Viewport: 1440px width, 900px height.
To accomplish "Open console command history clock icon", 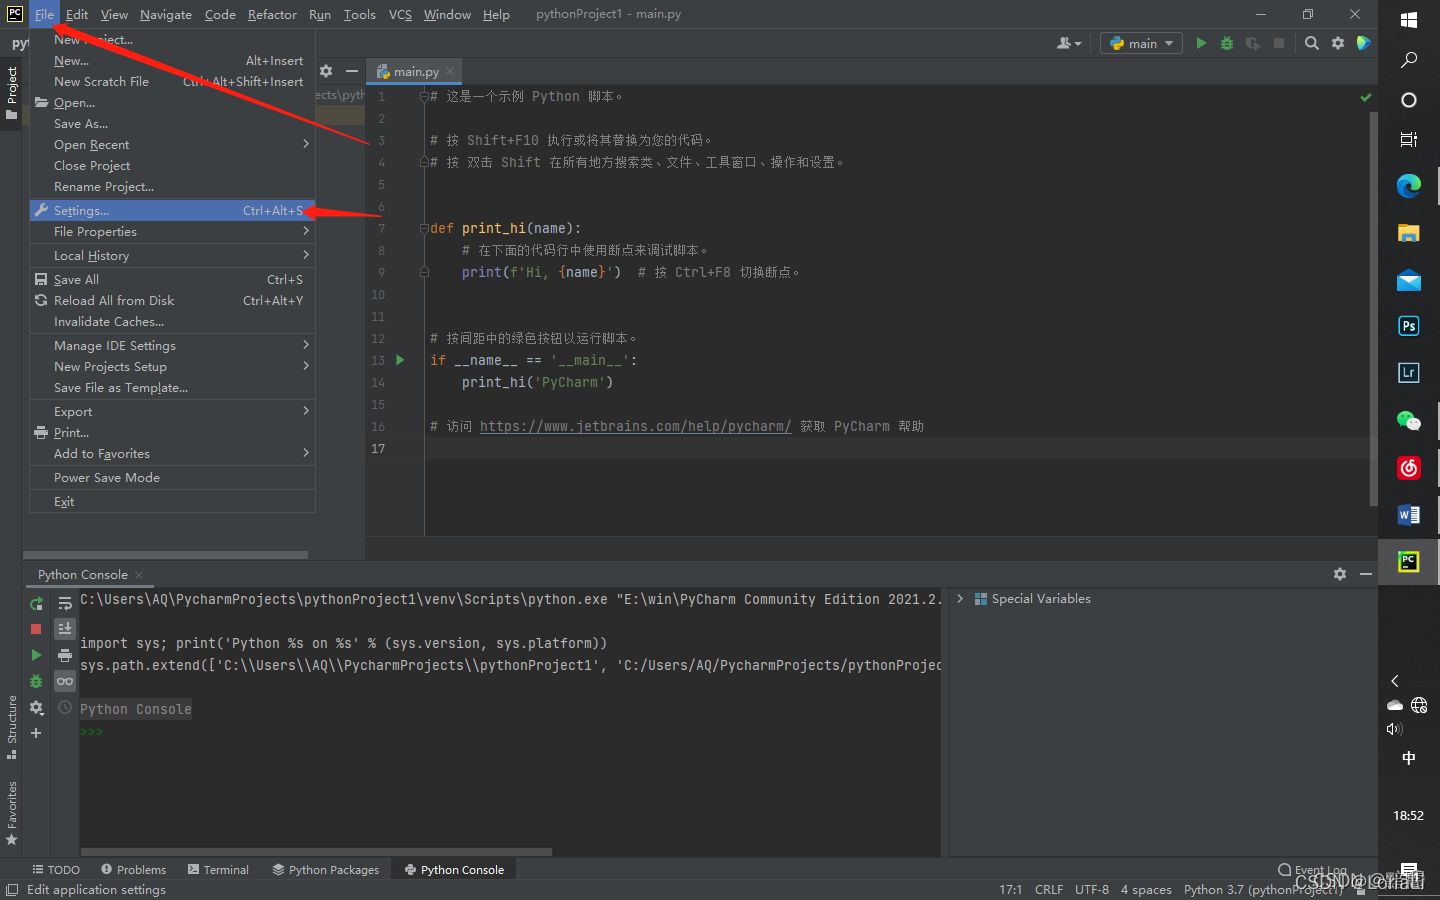I will [x=65, y=707].
